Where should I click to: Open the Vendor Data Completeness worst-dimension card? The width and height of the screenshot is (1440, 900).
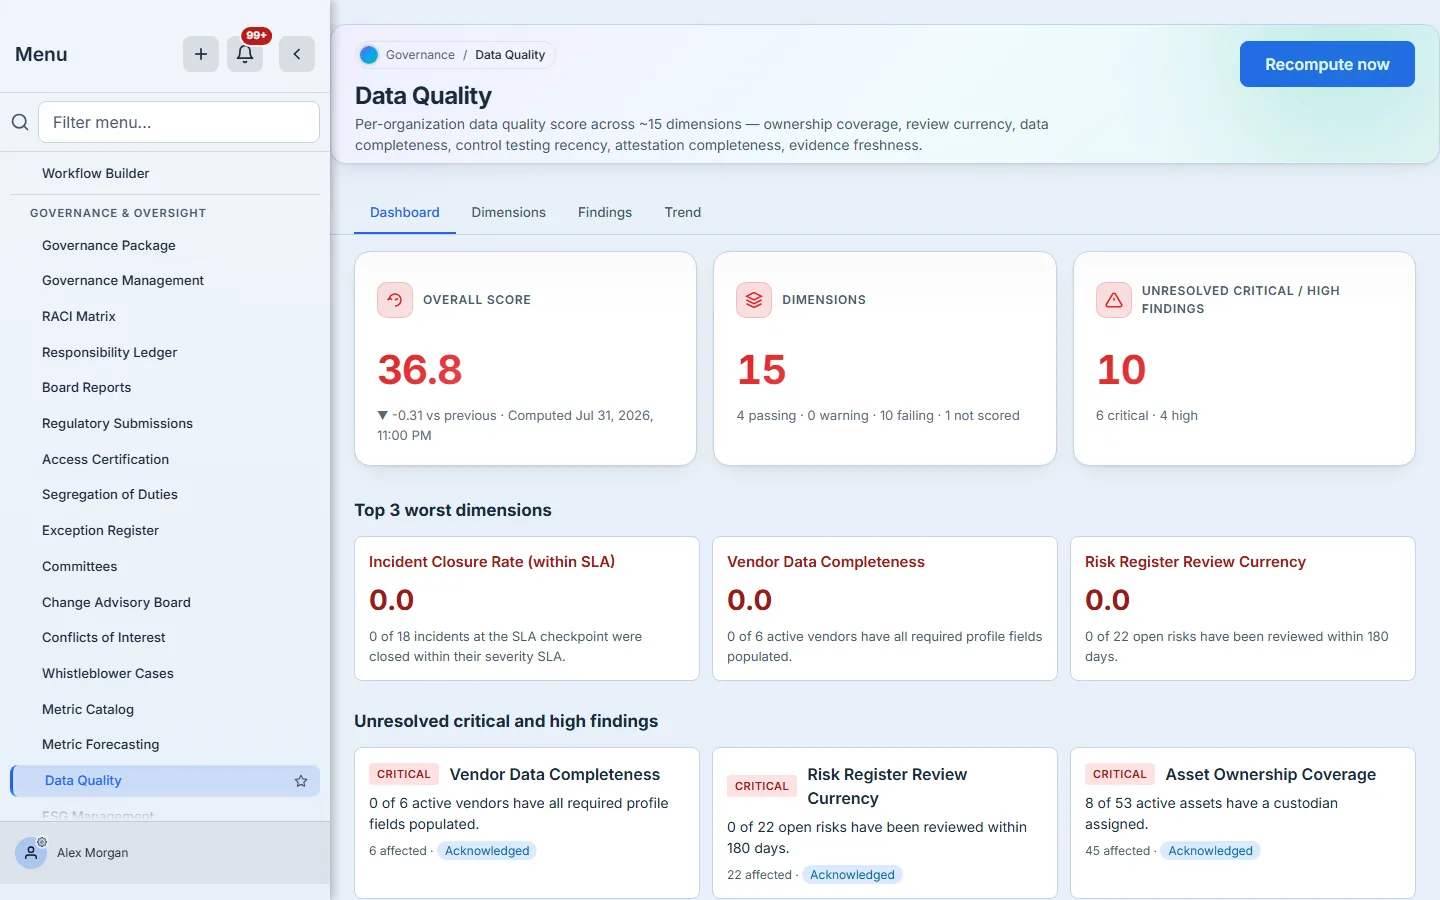click(x=885, y=609)
